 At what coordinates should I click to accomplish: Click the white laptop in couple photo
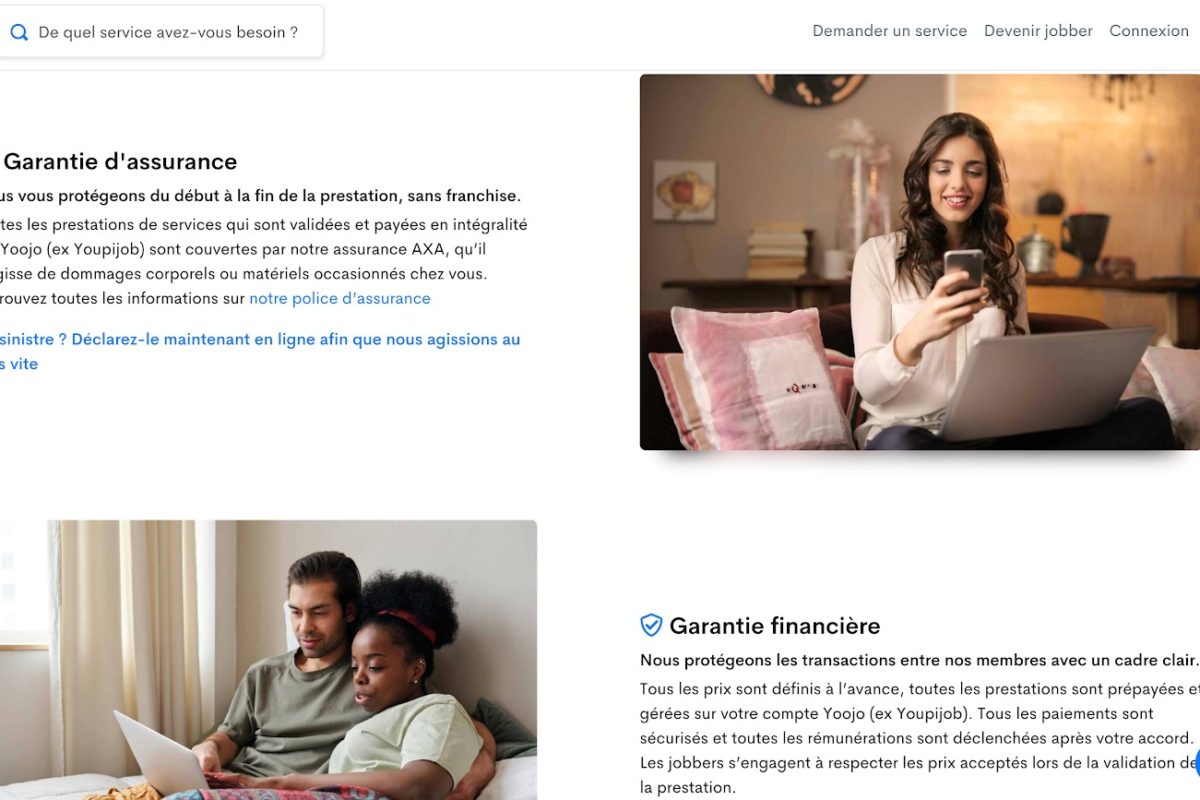pos(160,753)
